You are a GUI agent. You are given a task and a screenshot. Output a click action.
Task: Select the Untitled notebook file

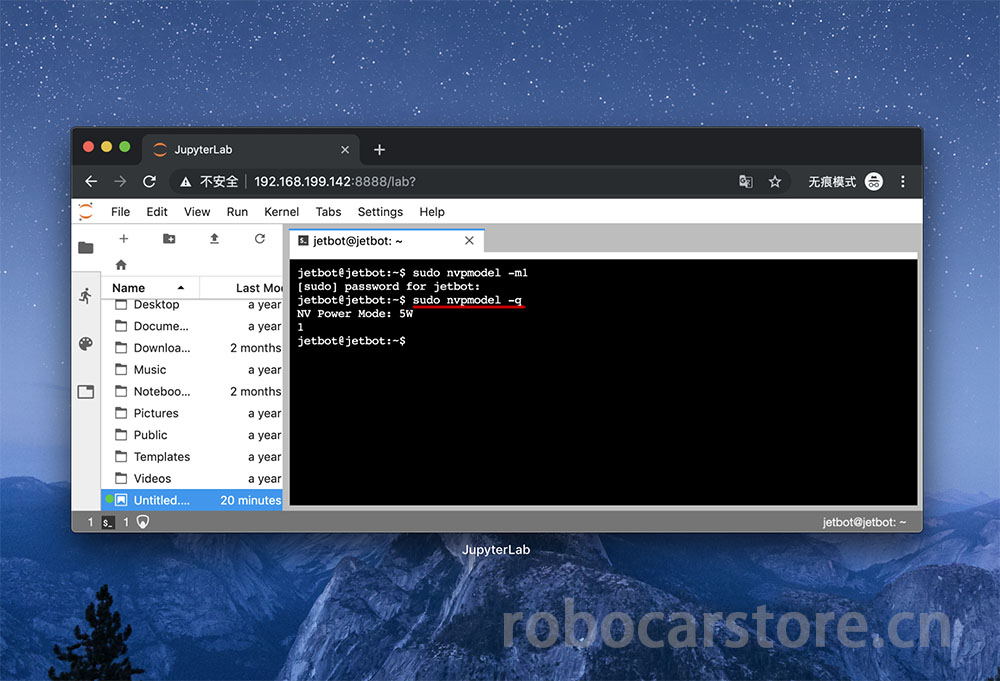tap(161, 500)
